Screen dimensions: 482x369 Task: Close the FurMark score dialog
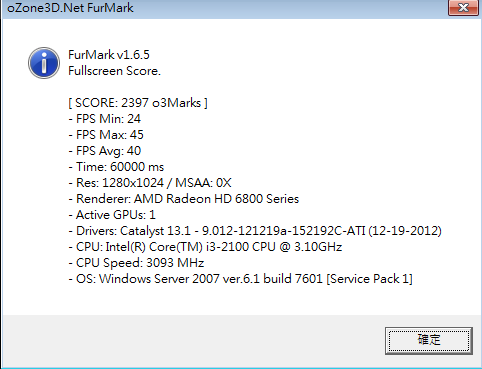(x=464, y=7)
